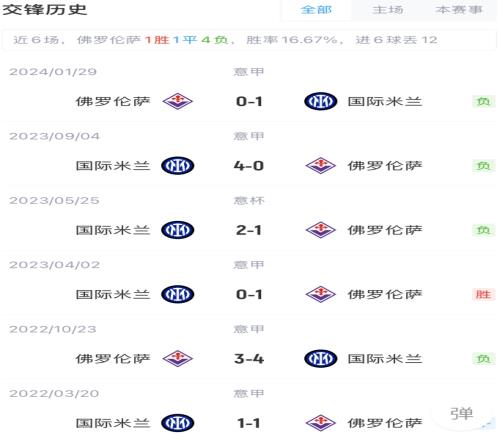Viewport: 500px width, 440px height.
Task: Click the red 胜 result badge
Action: [x=483, y=294]
